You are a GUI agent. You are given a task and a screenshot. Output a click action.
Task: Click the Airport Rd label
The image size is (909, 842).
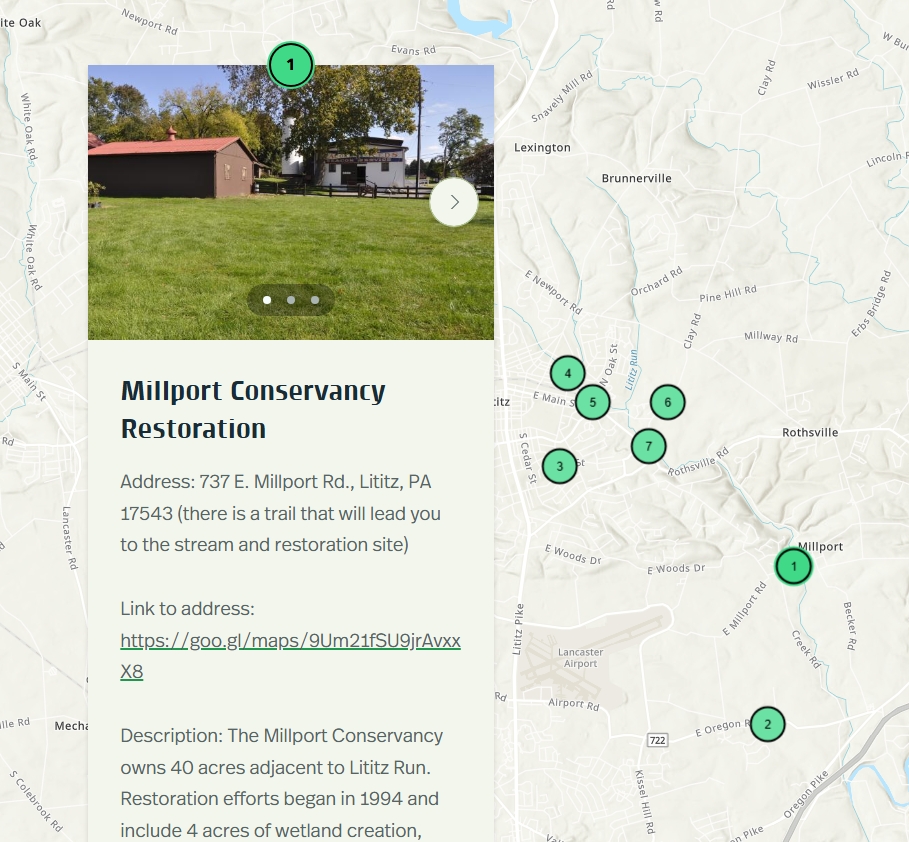point(574,704)
